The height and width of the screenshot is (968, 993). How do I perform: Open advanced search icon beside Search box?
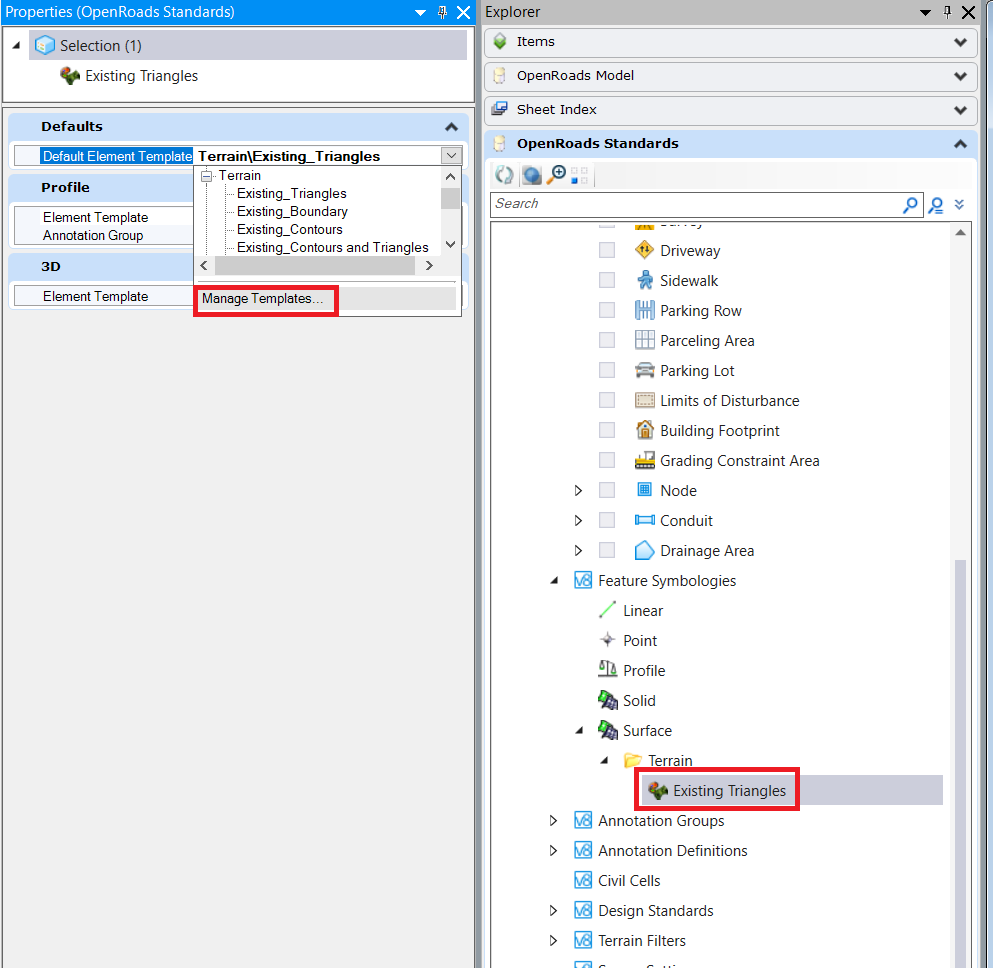(x=935, y=205)
